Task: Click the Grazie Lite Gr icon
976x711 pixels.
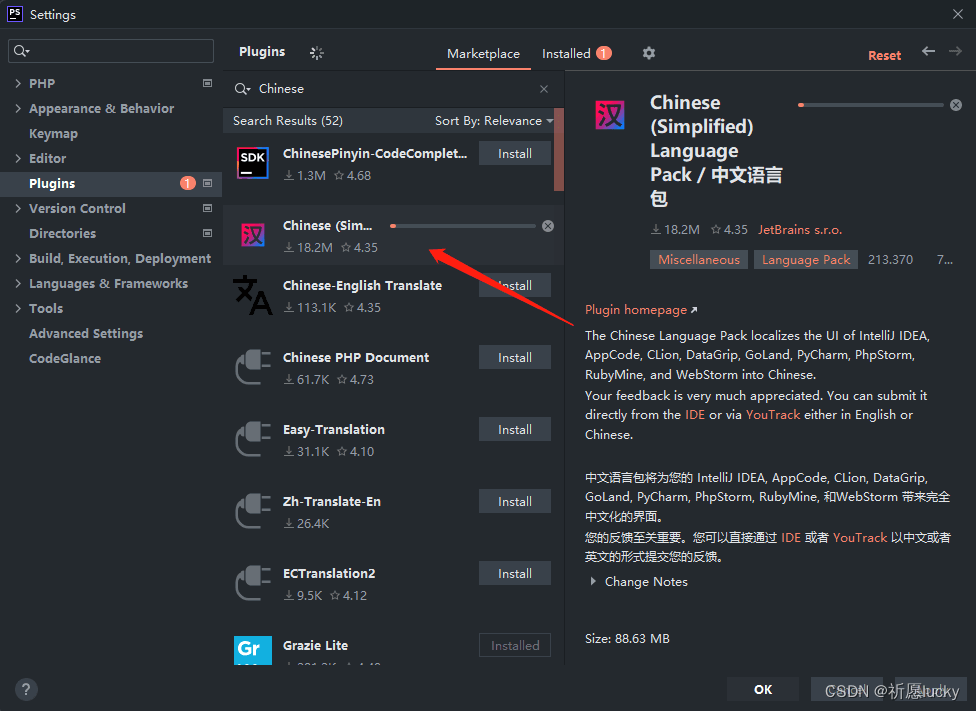Action: coord(253,650)
